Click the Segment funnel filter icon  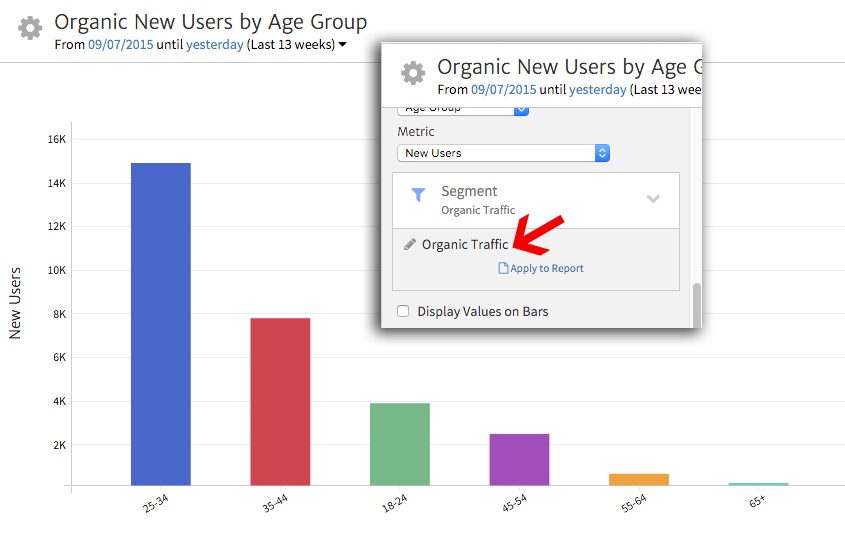pyautogui.click(x=418, y=195)
